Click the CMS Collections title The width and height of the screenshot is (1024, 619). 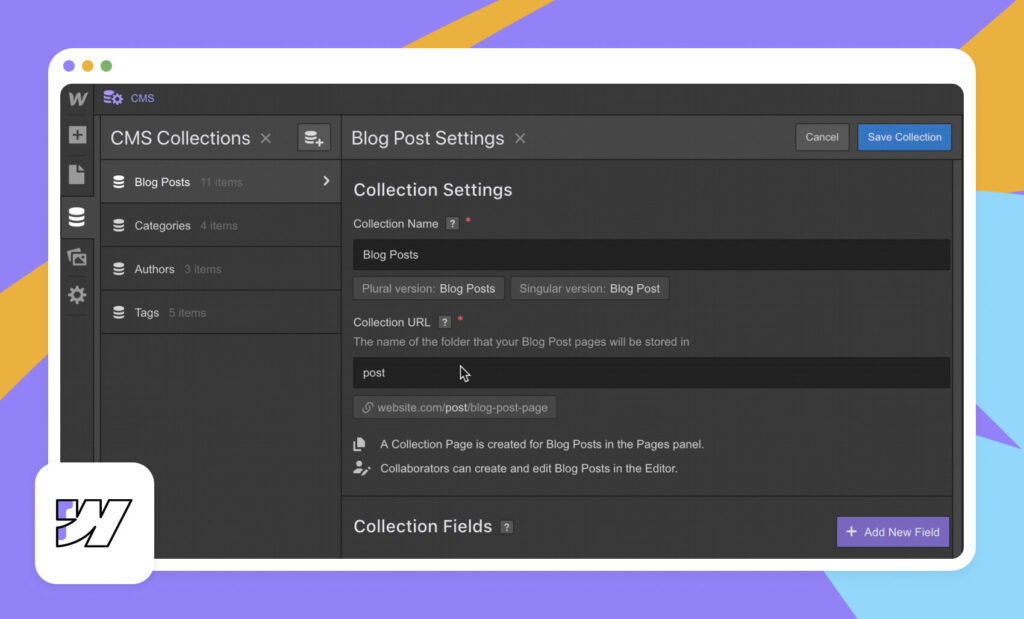click(x=180, y=138)
